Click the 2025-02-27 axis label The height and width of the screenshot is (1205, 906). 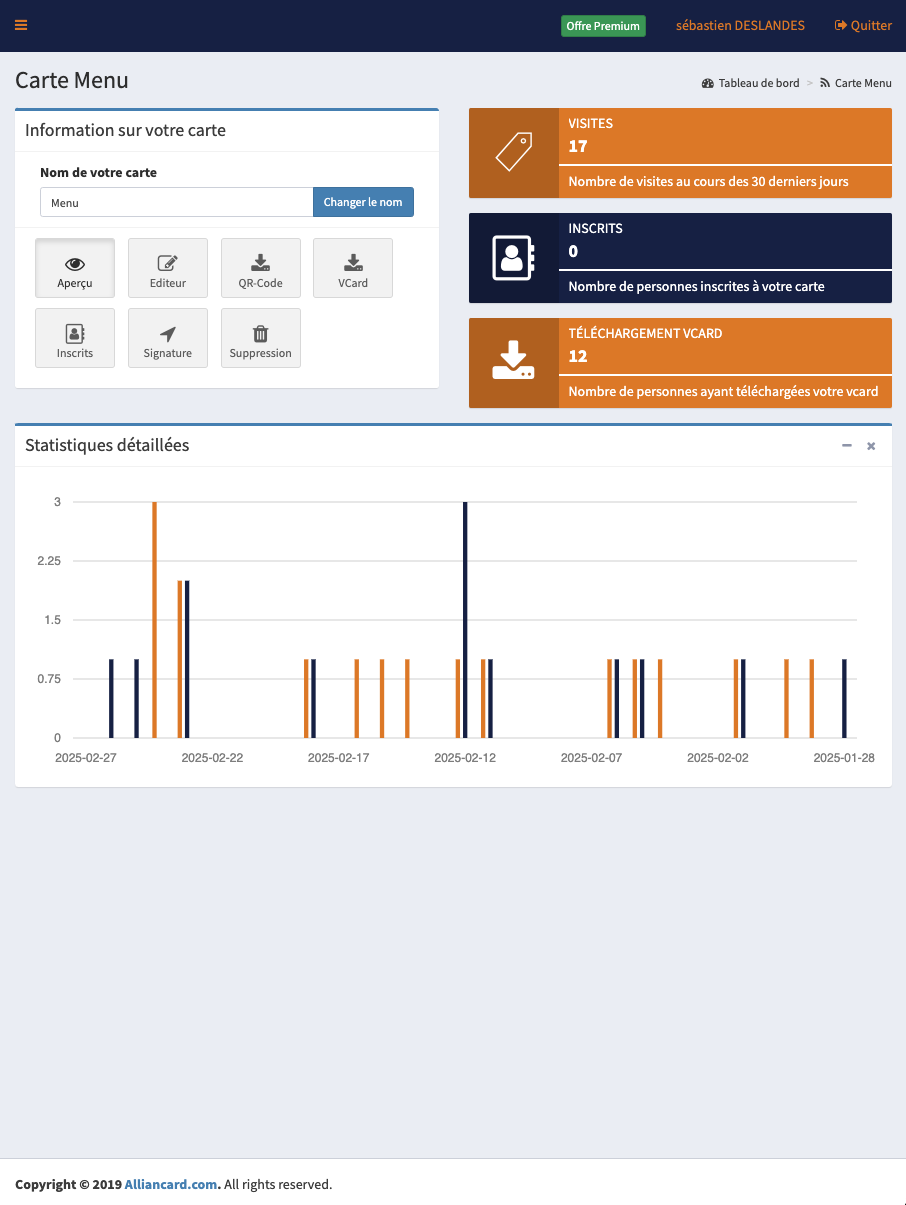tap(86, 758)
